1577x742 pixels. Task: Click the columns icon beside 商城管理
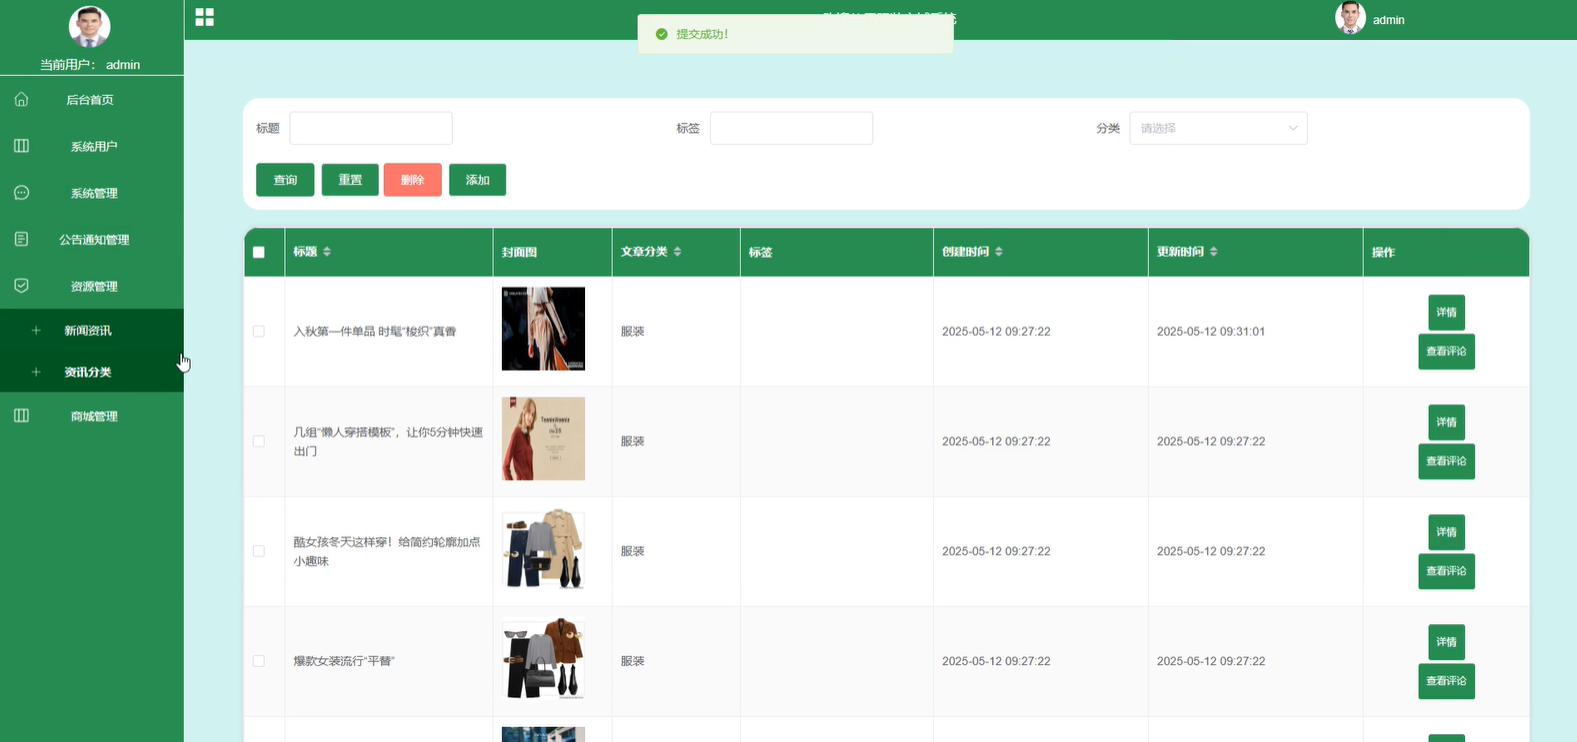coord(21,415)
